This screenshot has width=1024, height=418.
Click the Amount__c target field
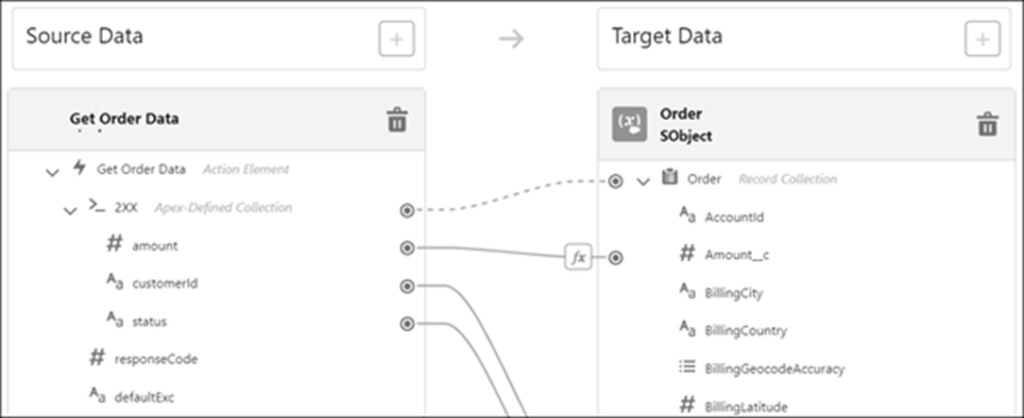[736, 255]
